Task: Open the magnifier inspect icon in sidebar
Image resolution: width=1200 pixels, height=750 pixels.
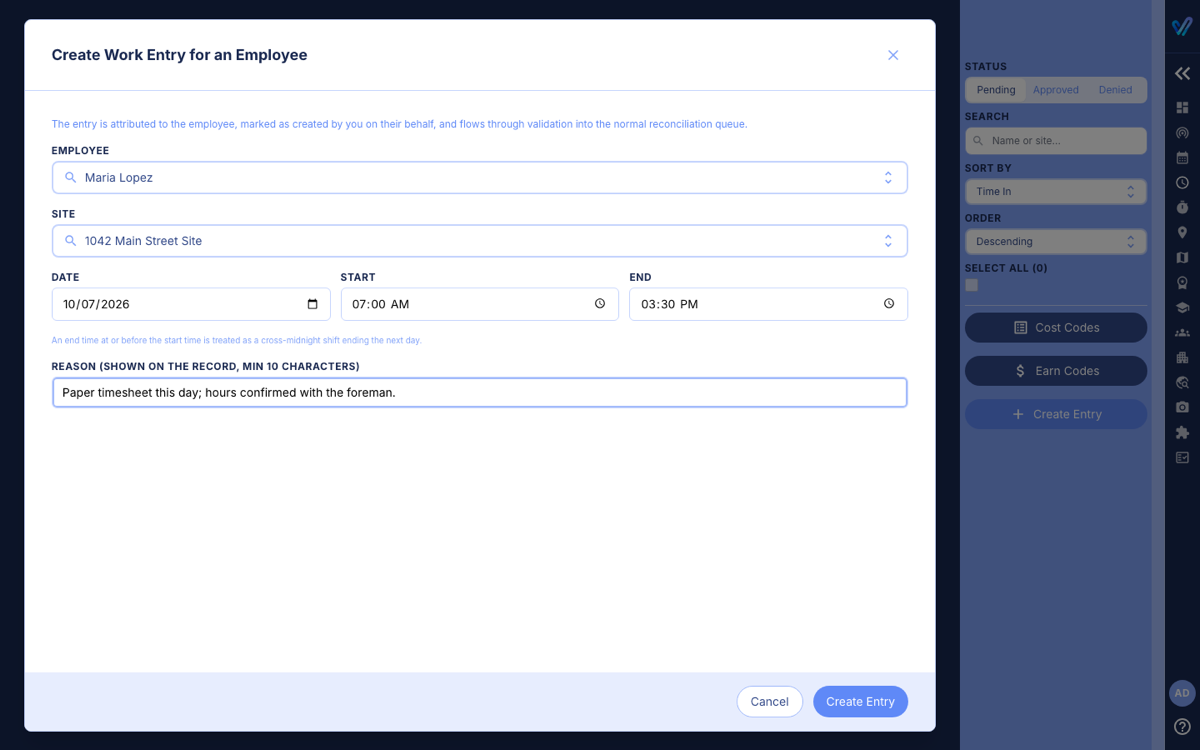Action: pyautogui.click(x=1182, y=383)
